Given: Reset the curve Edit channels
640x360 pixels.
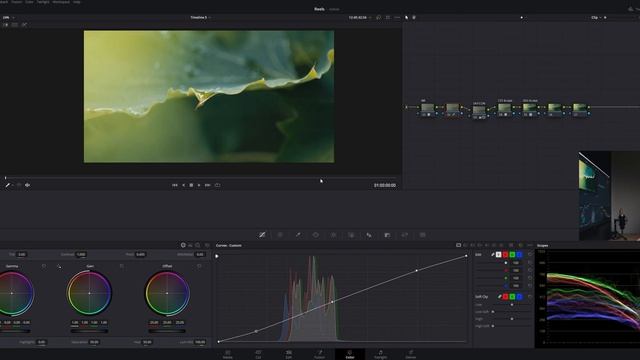Looking at the screenshot, I should pos(530,255).
